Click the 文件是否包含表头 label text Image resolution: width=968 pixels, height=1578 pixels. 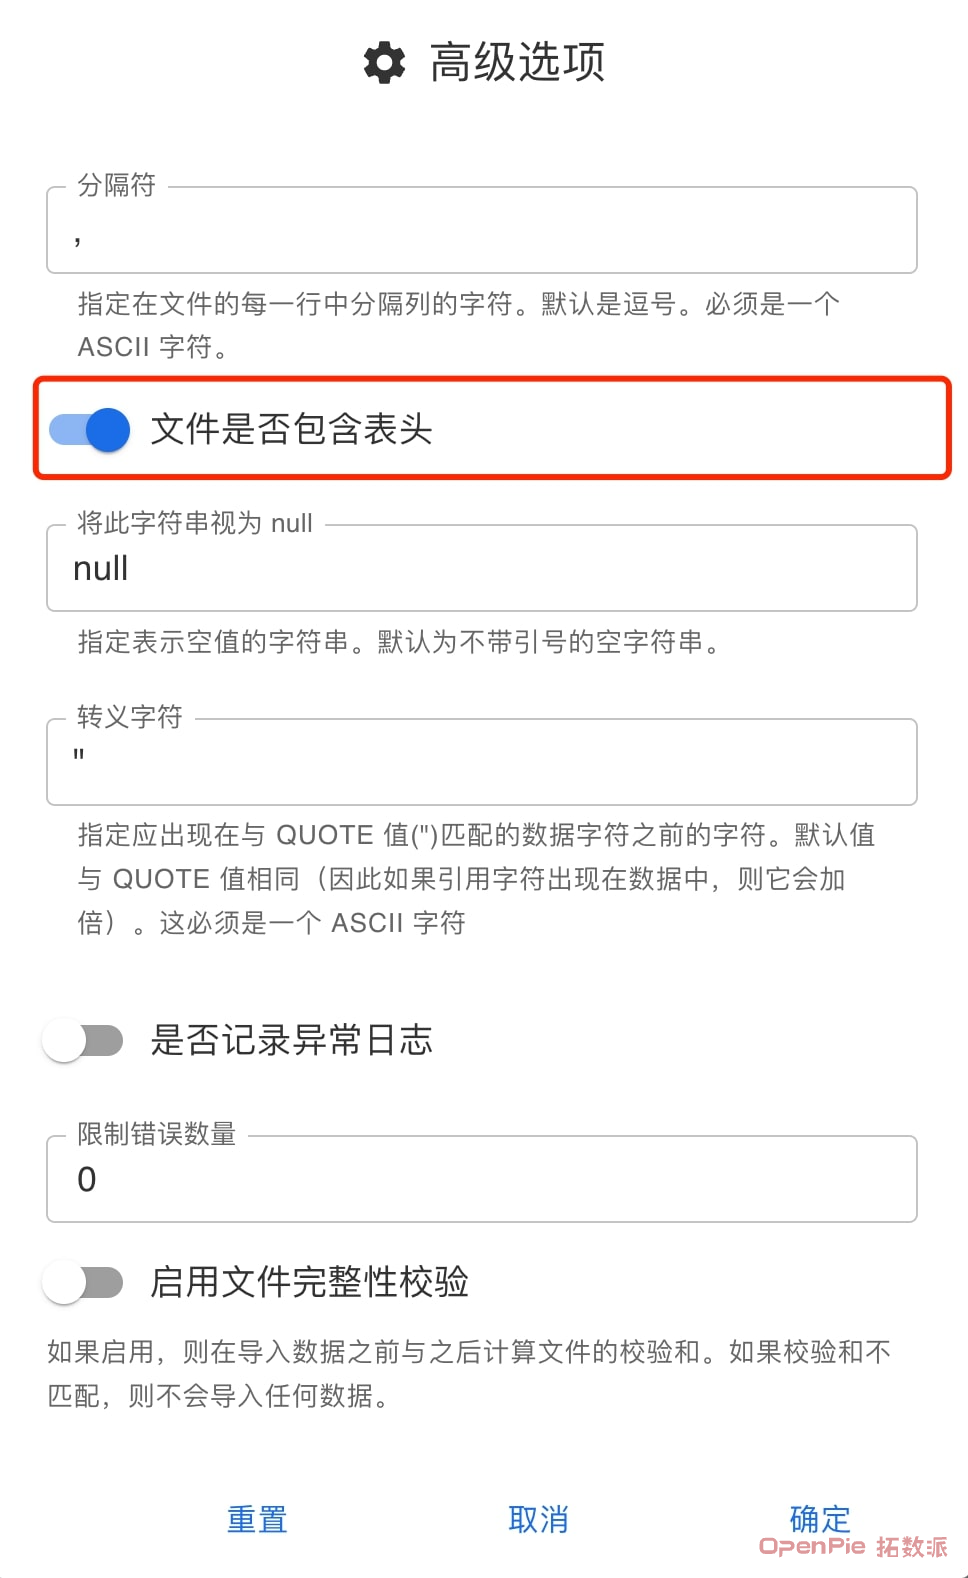click(x=291, y=429)
